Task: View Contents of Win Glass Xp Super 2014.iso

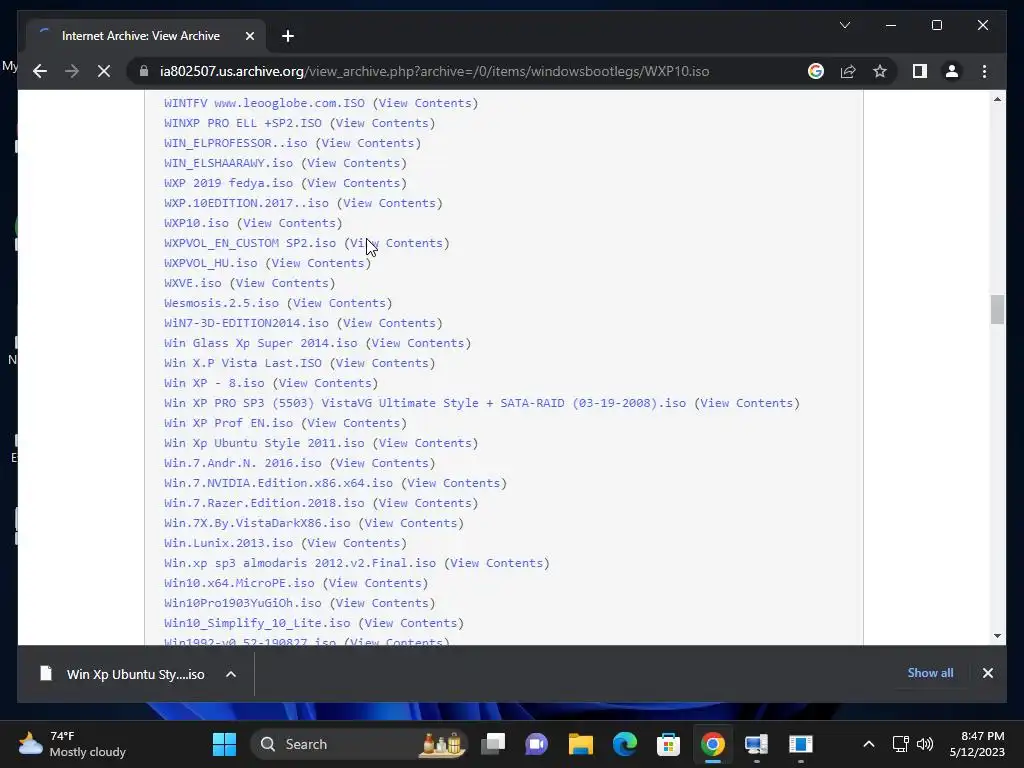Action: pos(418,343)
